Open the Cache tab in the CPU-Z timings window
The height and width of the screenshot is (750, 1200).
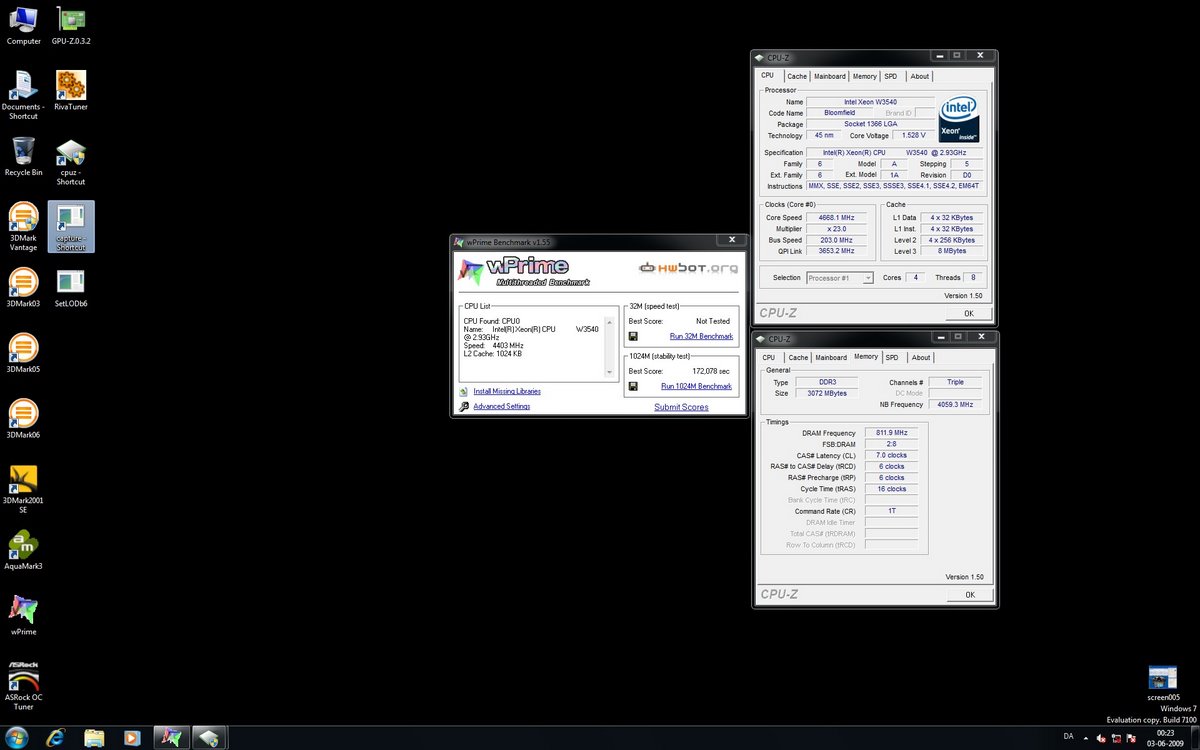coord(798,357)
